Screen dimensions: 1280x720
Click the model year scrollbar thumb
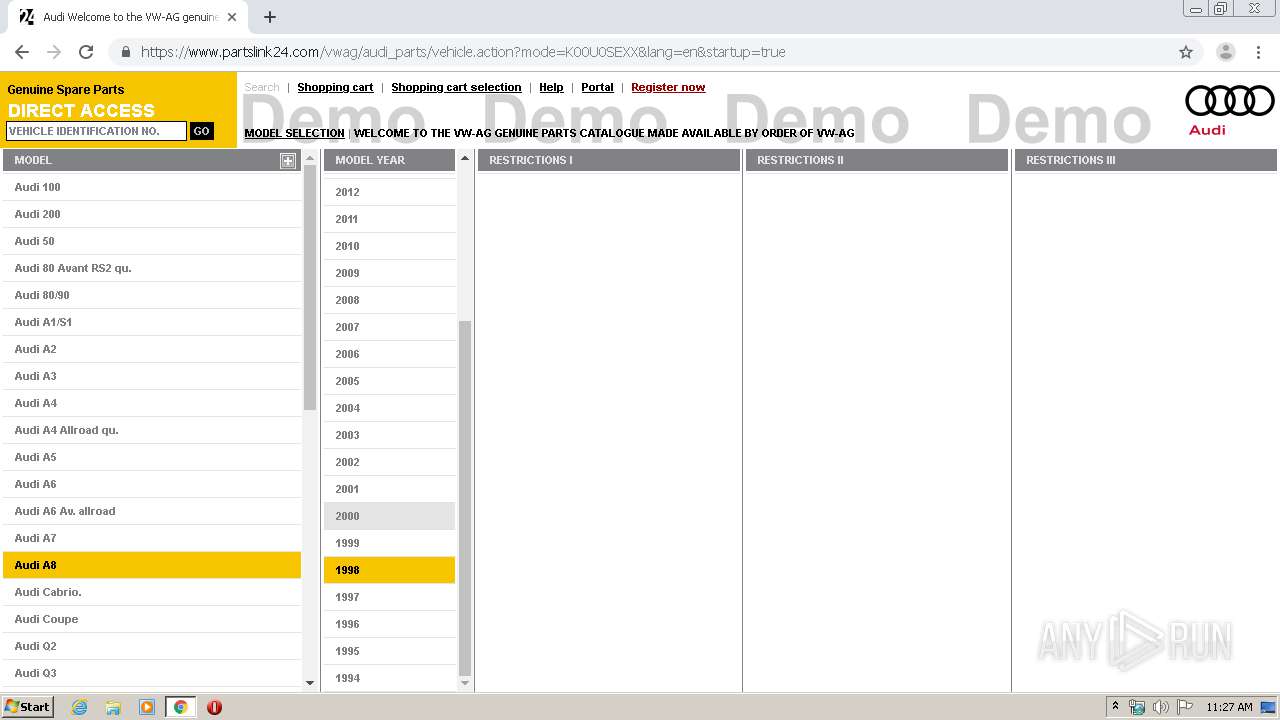[464, 498]
